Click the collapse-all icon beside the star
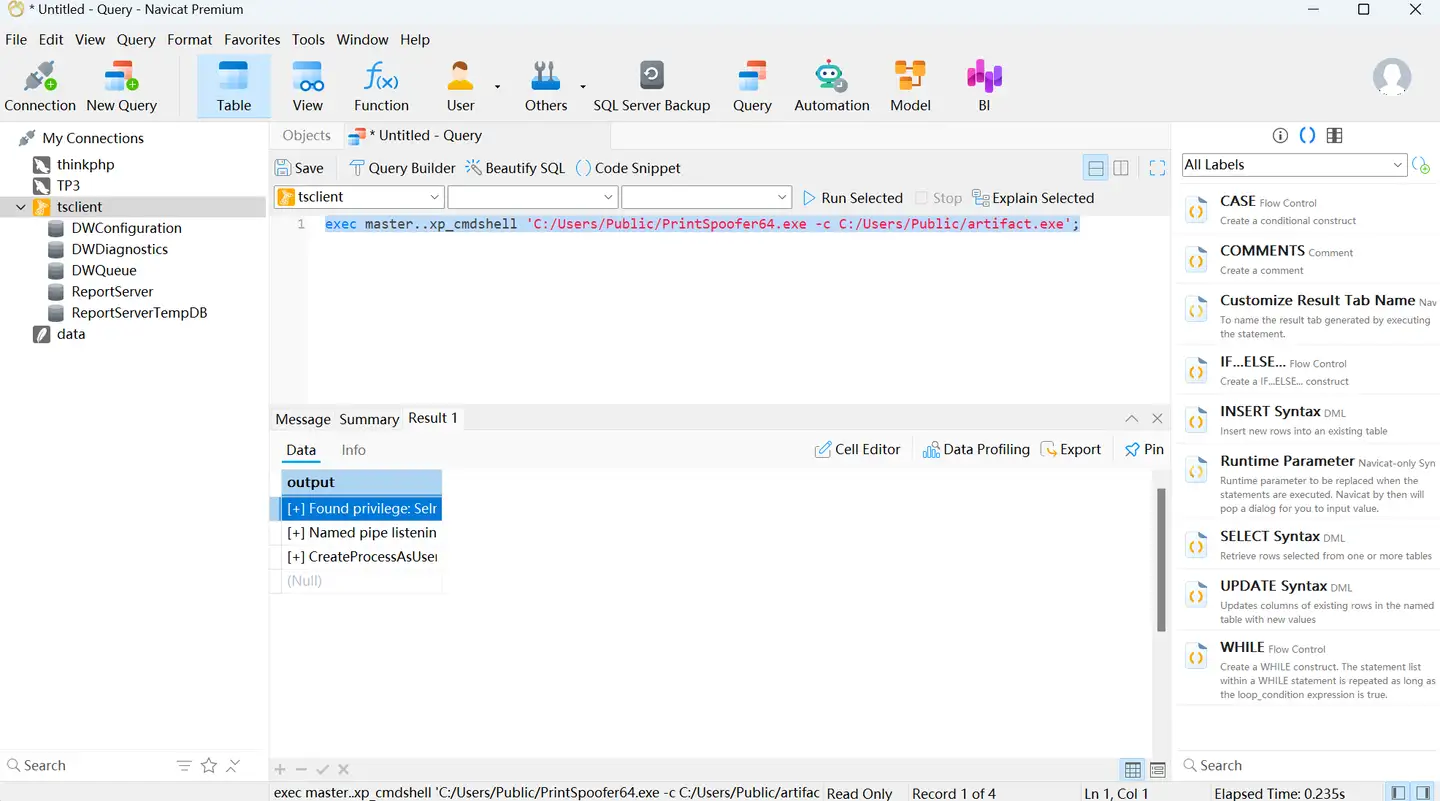The height and width of the screenshot is (801, 1440). point(233,766)
